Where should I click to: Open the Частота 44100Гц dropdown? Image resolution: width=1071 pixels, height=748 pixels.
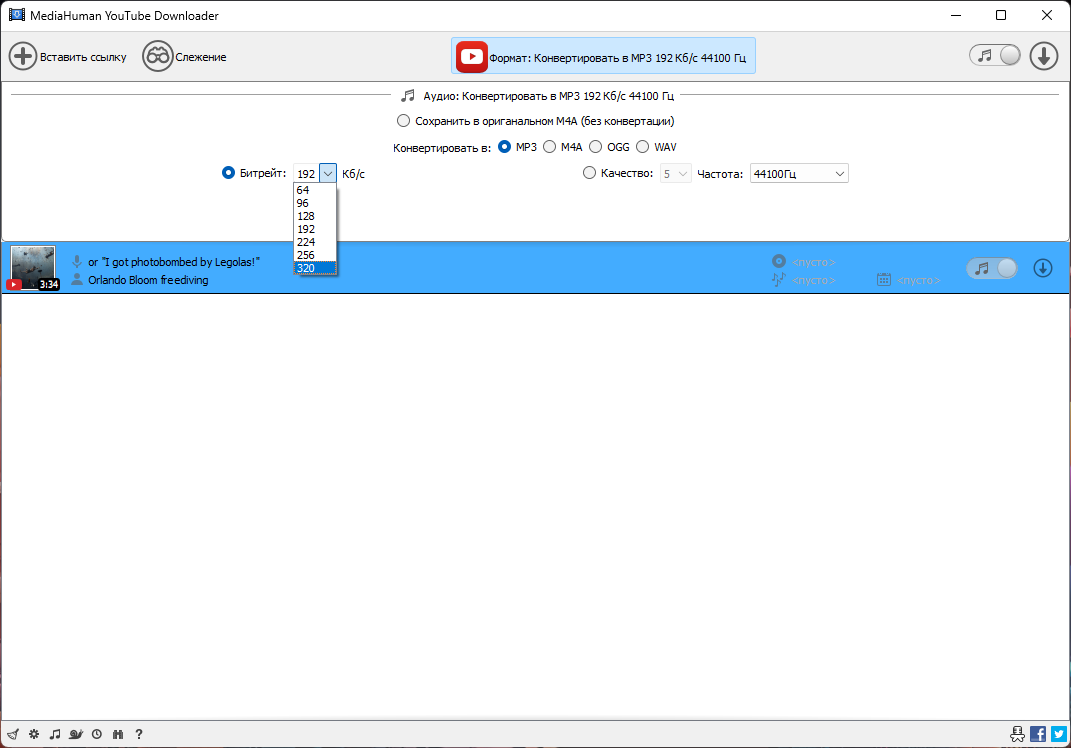point(799,174)
